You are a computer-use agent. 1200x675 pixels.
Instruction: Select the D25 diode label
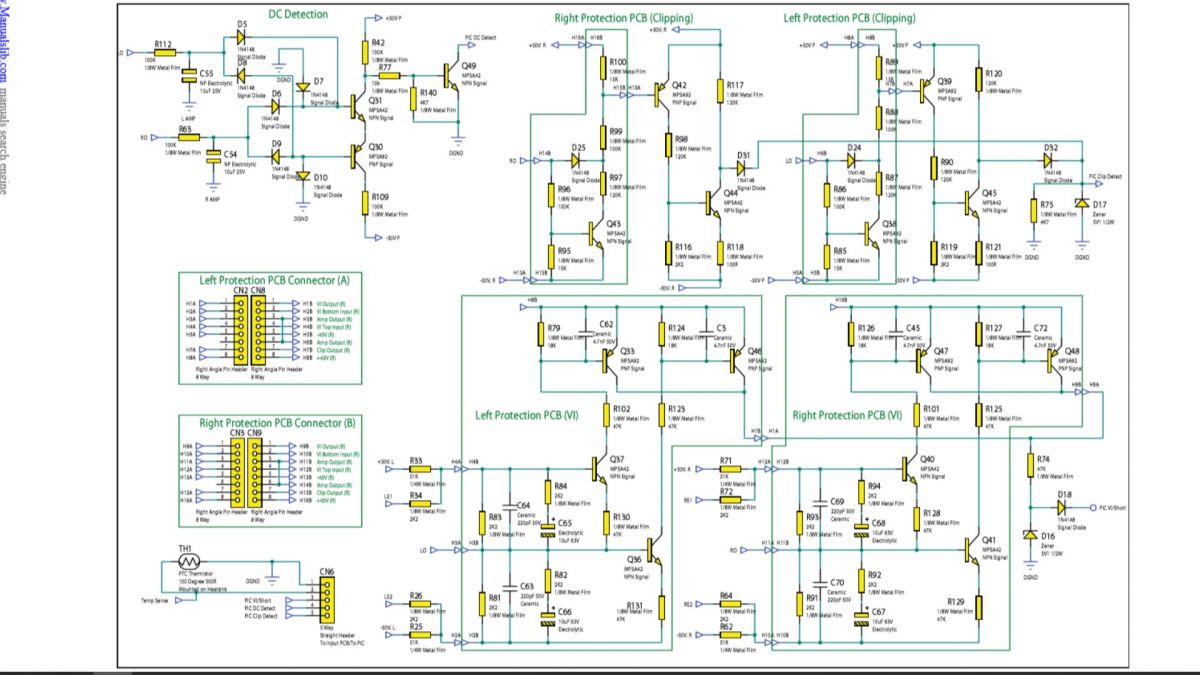pyautogui.click(x=578, y=148)
